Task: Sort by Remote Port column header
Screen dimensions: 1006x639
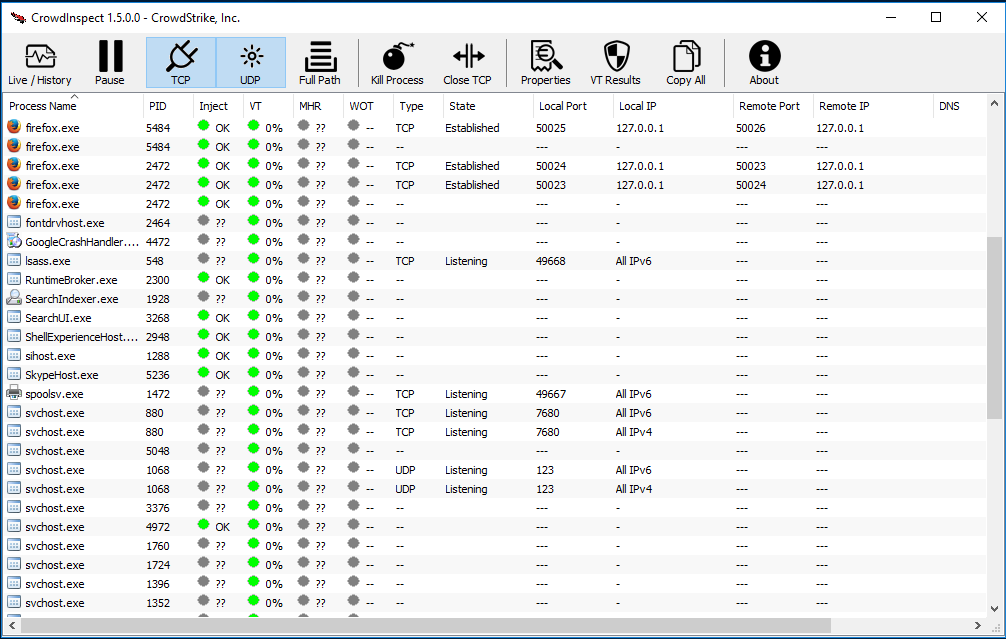Action: (x=773, y=106)
